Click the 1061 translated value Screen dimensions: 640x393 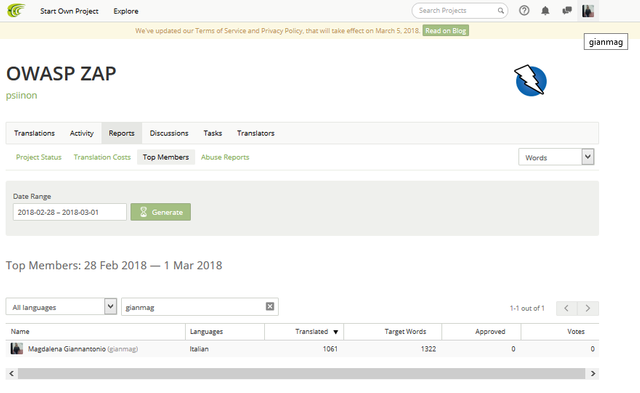pyautogui.click(x=330, y=349)
